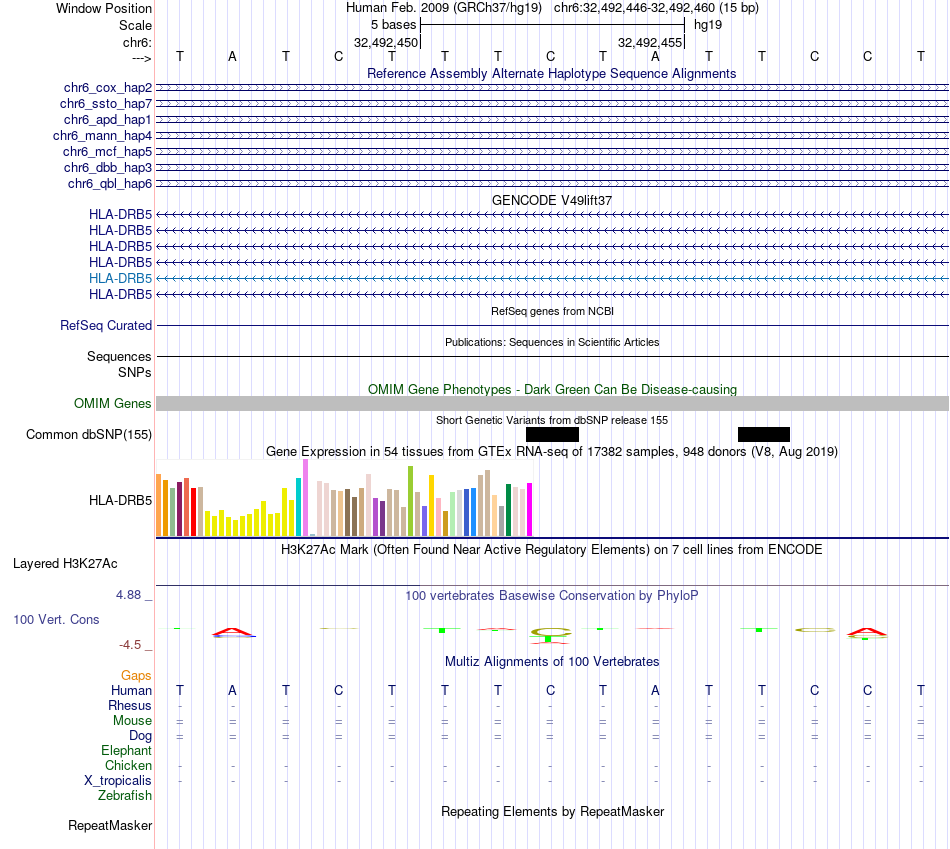
Task: Select the Zebrafish species label
Action: pos(125,796)
